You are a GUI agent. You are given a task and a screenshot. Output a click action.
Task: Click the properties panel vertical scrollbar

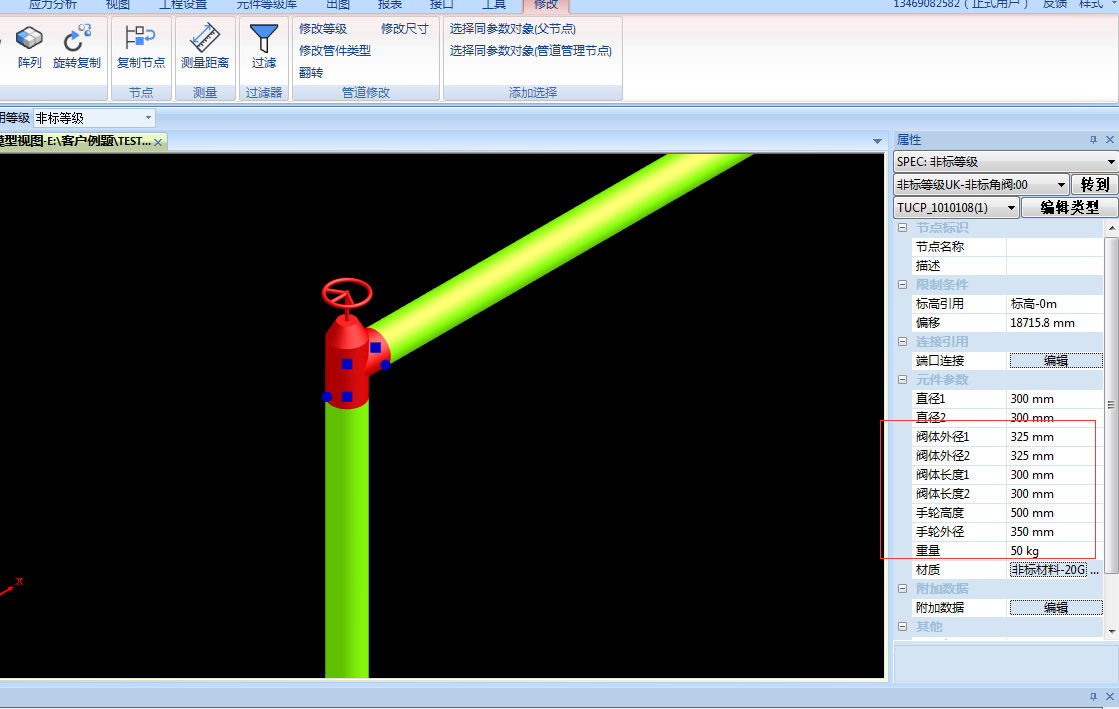(x=1111, y=405)
